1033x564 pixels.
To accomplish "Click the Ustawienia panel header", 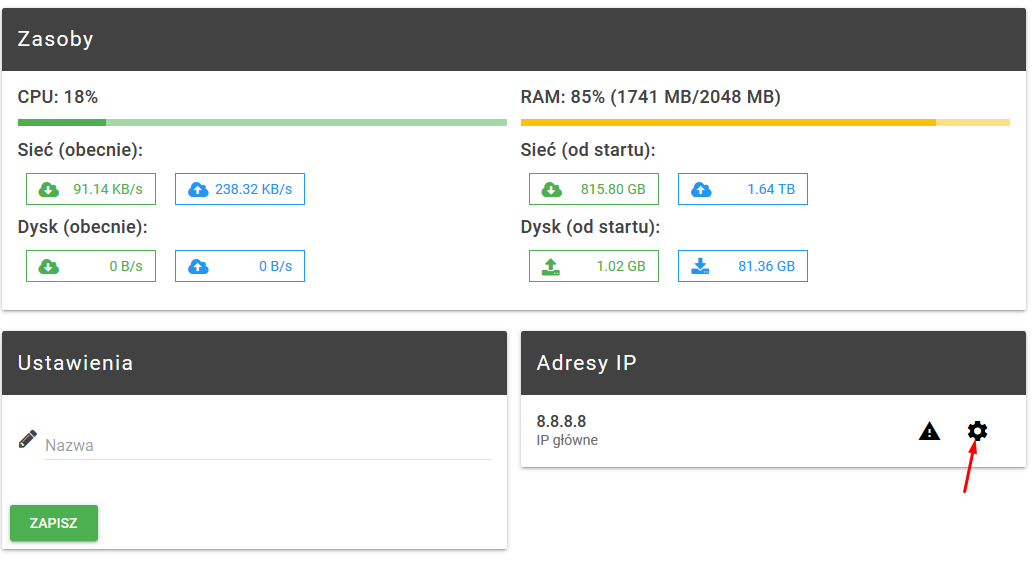I will pos(254,363).
